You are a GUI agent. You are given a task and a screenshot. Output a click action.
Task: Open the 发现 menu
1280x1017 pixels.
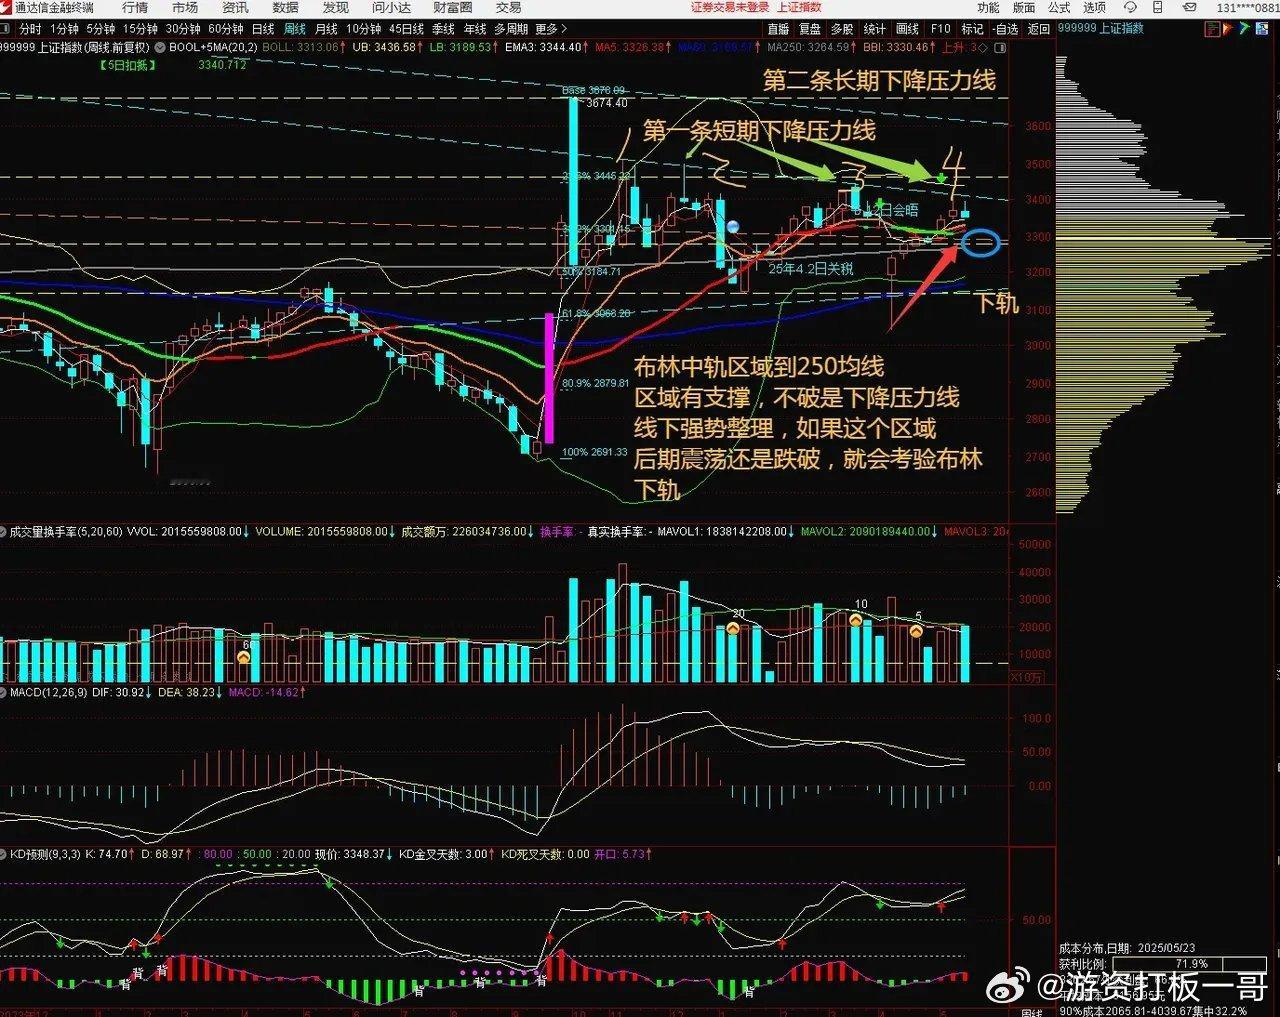[x=335, y=7]
